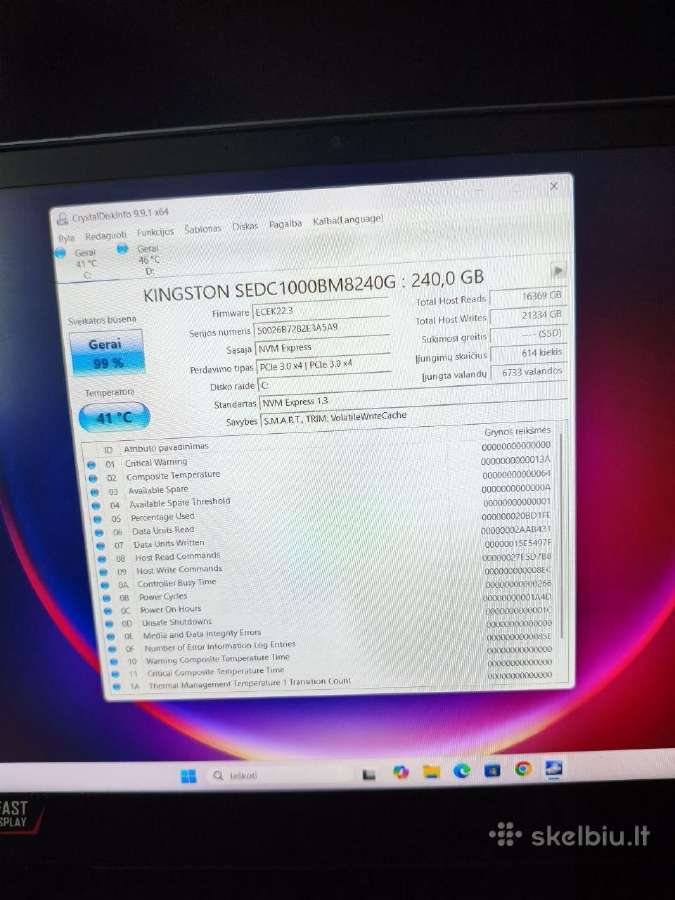Click the CrystalDiskInfo taskbar icon
This screenshot has height=900, width=675.
click(x=554, y=768)
